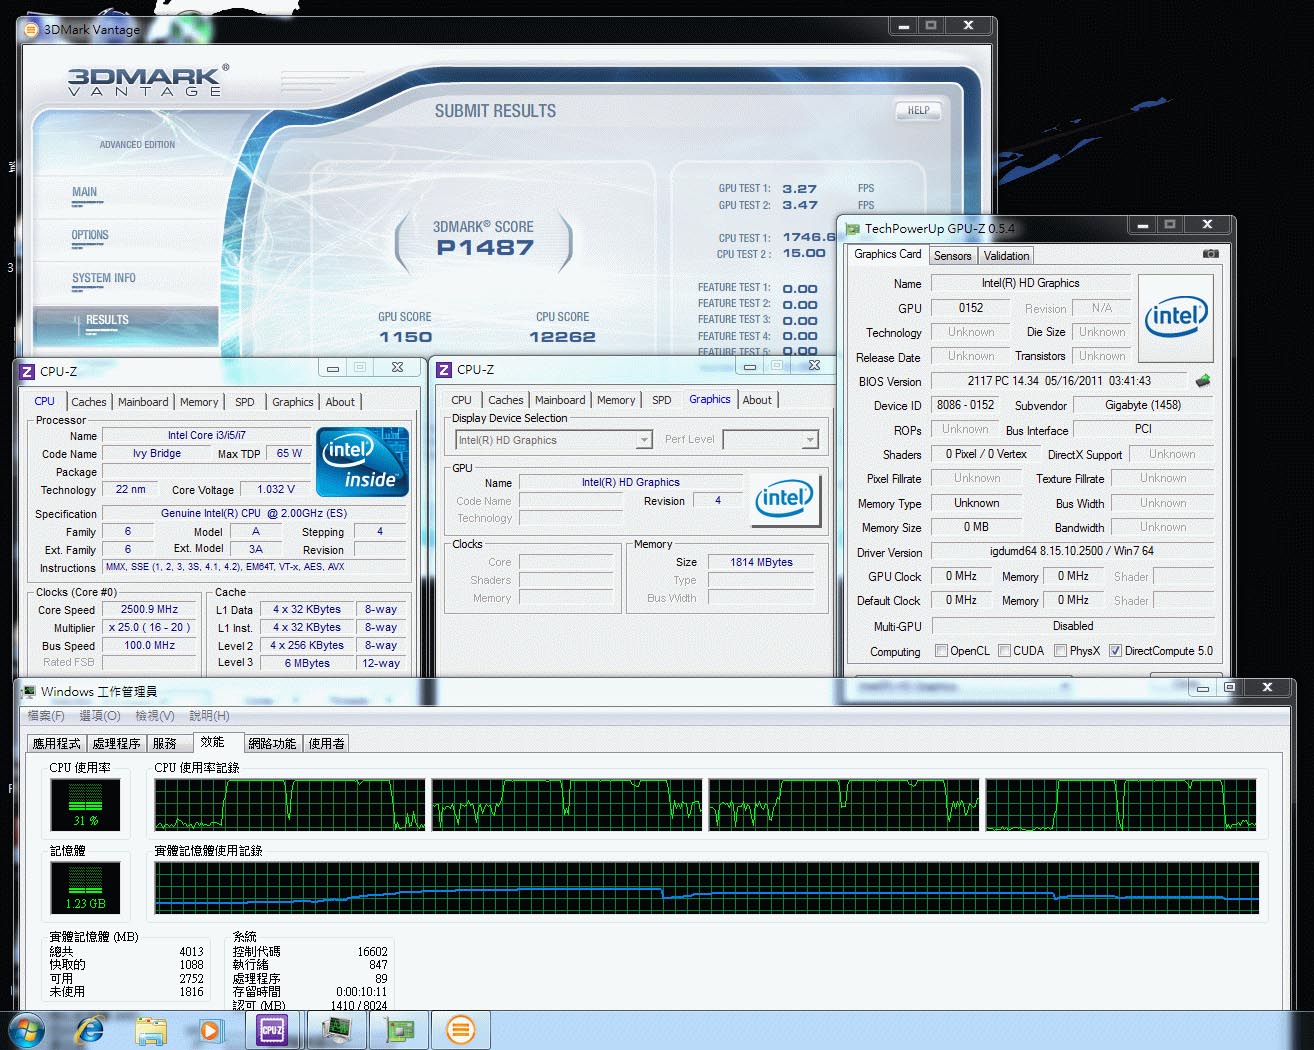The height and width of the screenshot is (1050, 1314).
Task: Switch to CPU-Z via its taskbar icon
Action: pyautogui.click(x=271, y=1029)
